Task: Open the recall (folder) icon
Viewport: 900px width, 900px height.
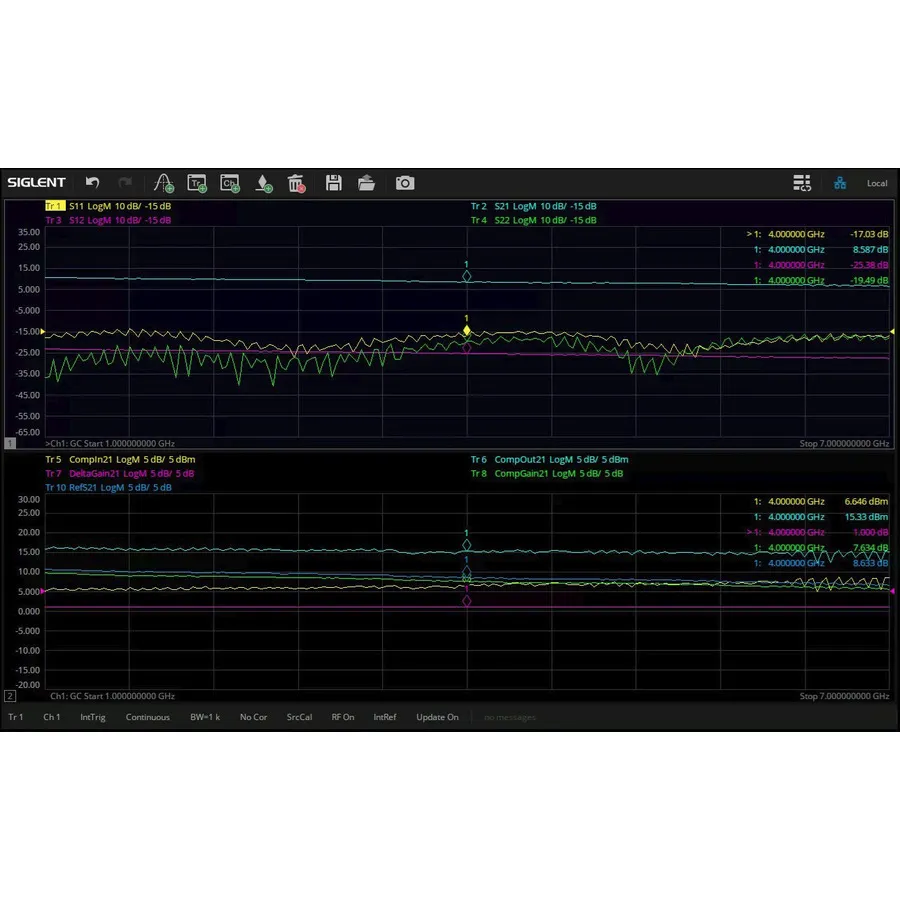Action: pyautogui.click(x=366, y=183)
